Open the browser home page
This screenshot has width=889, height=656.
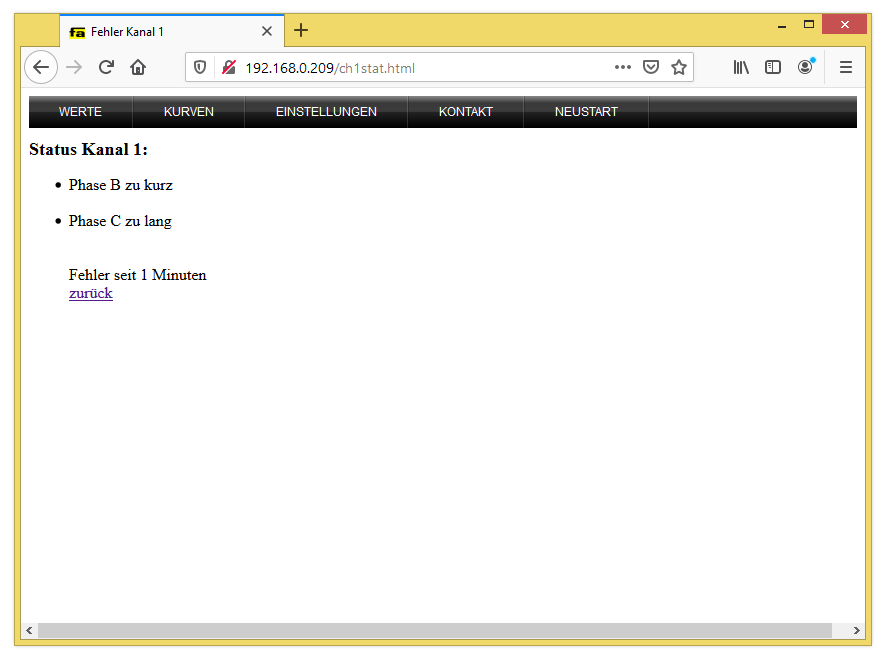click(x=138, y=67)
